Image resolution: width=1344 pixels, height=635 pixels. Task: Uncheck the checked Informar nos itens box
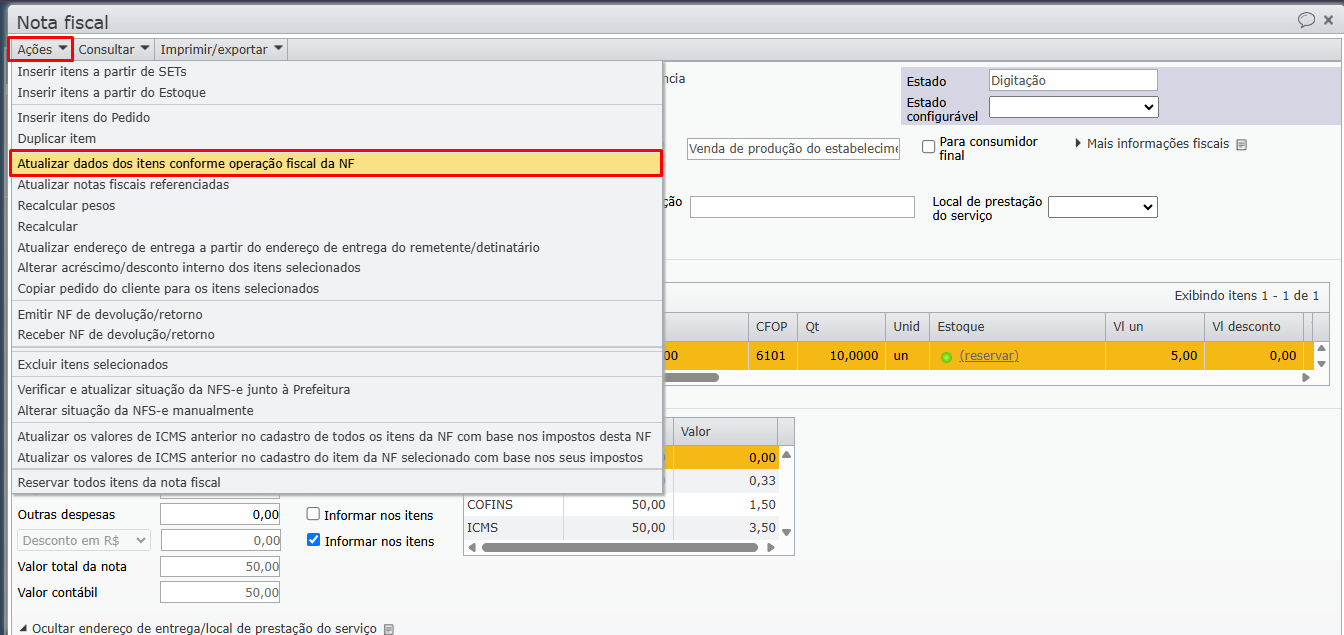point(313,540)
